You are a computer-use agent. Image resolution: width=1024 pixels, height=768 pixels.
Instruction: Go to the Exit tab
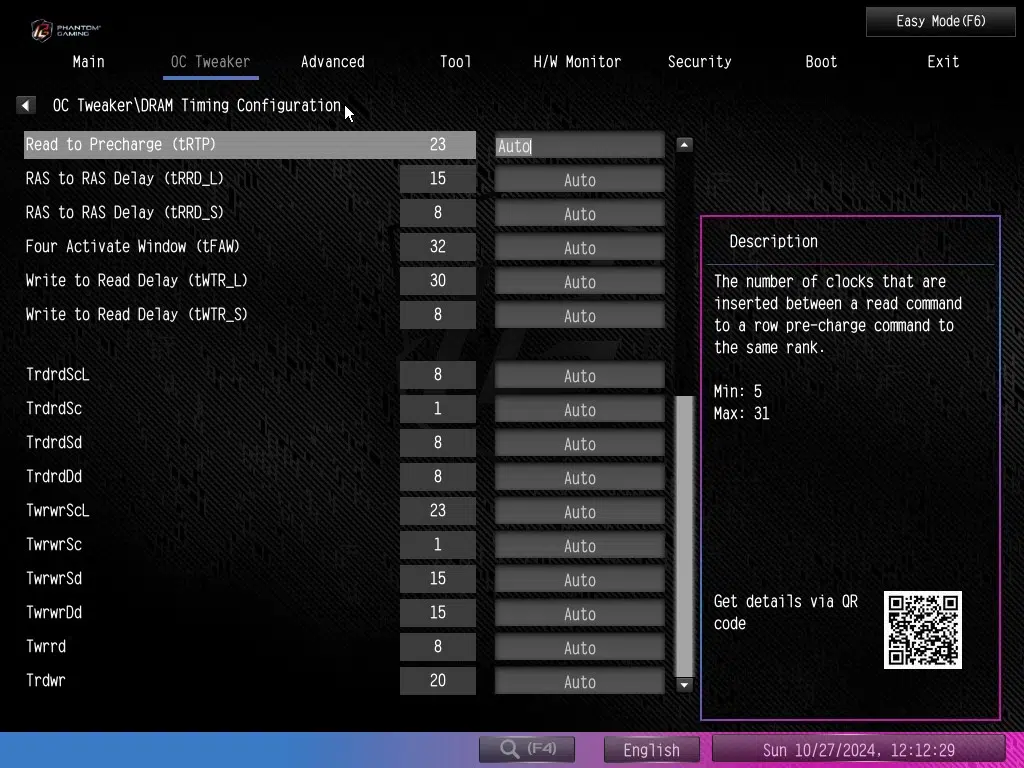pos(943,62)
